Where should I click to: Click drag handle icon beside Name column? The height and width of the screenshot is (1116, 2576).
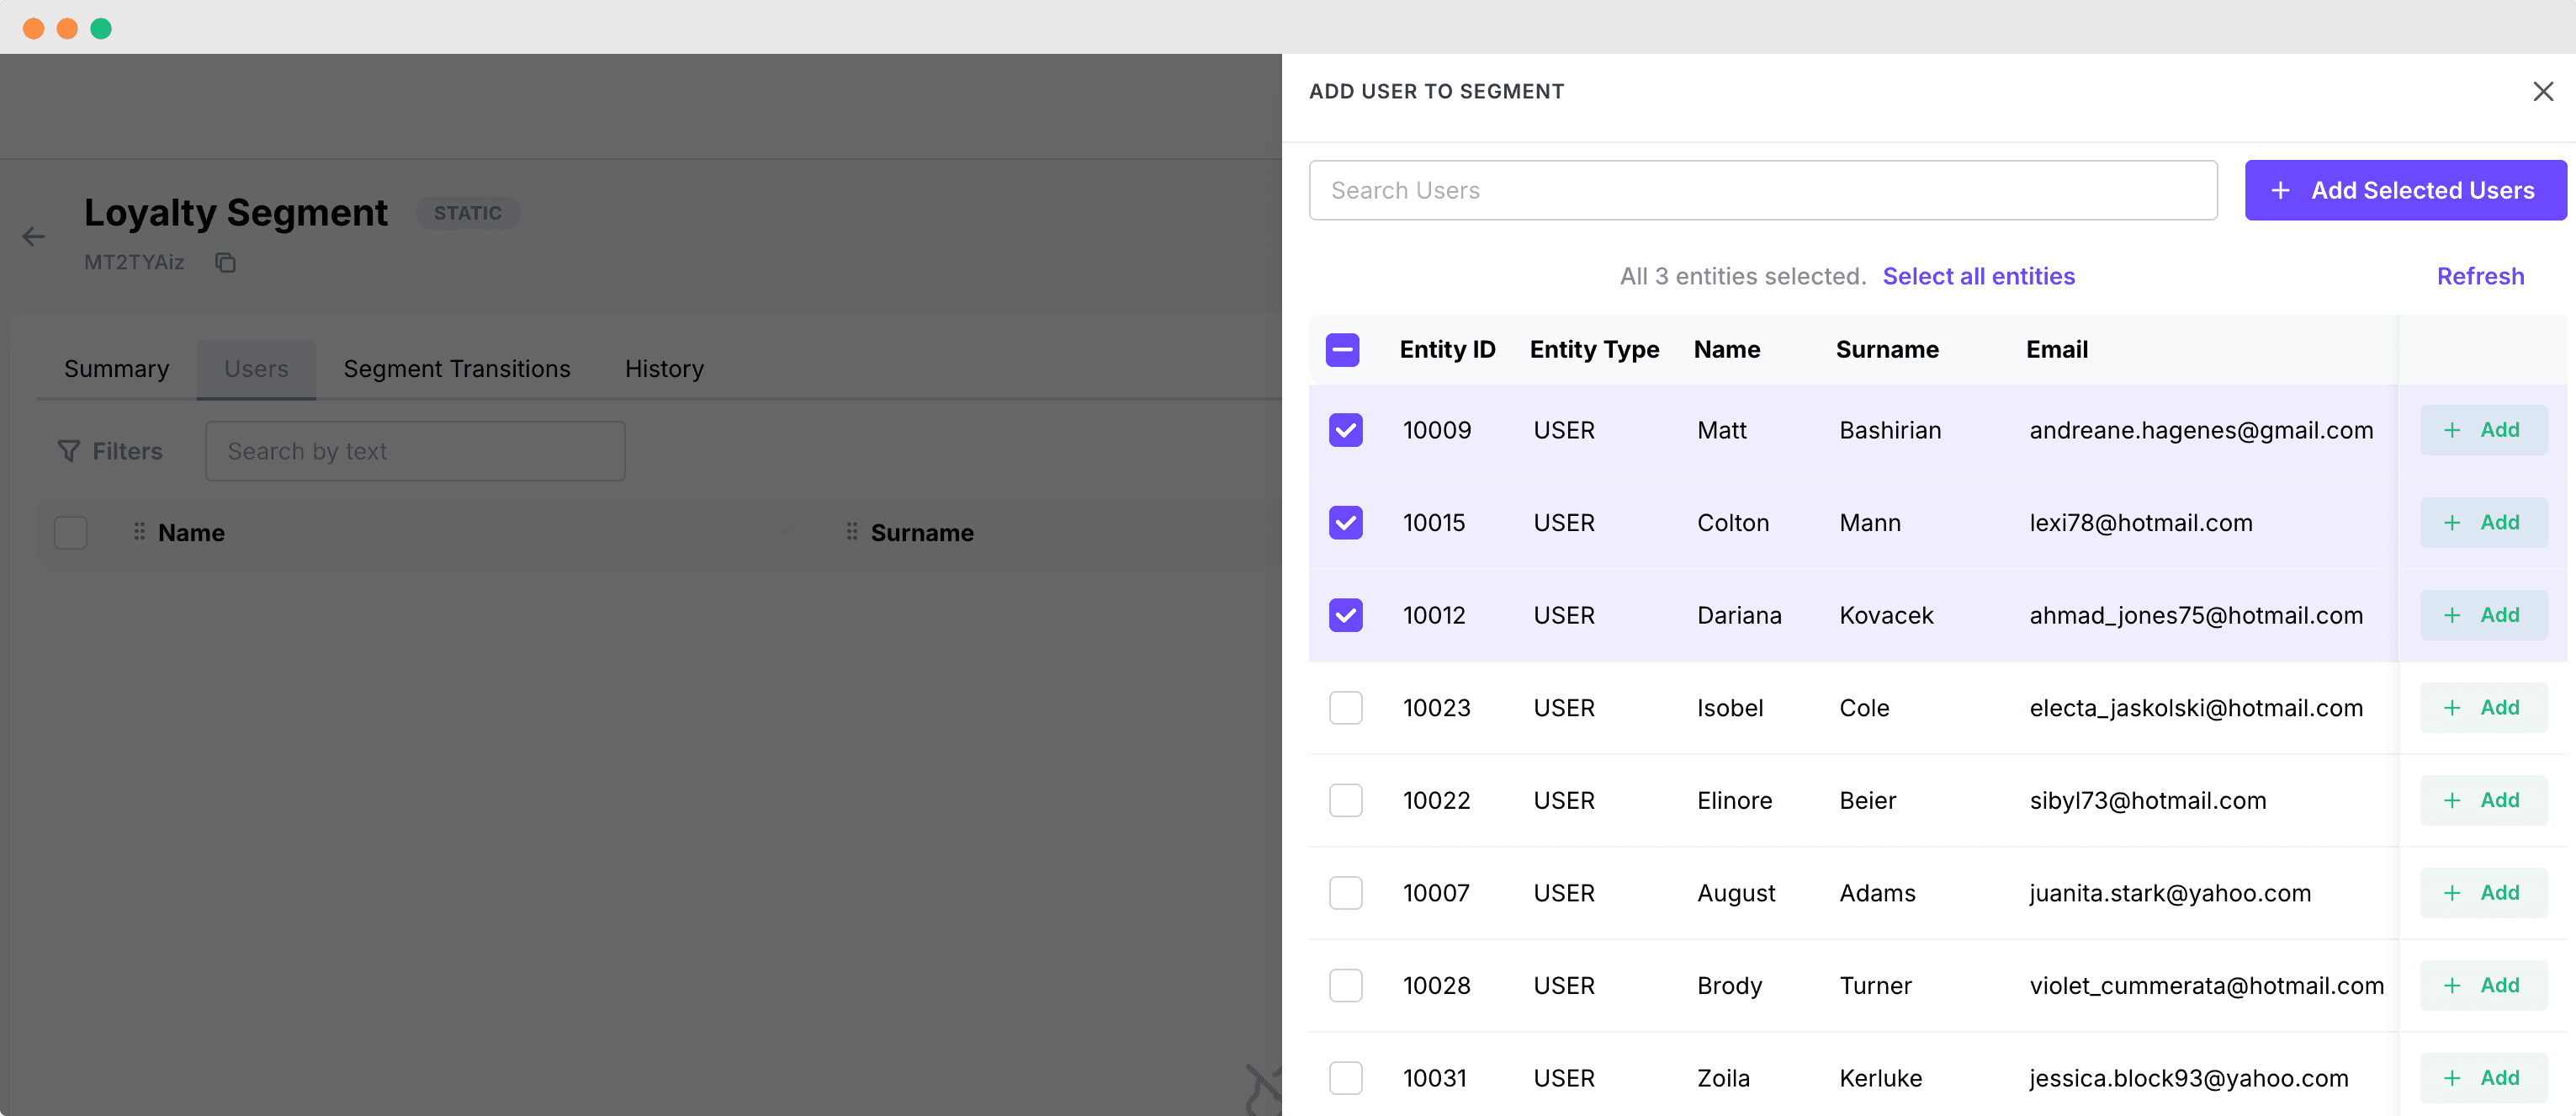140,532
